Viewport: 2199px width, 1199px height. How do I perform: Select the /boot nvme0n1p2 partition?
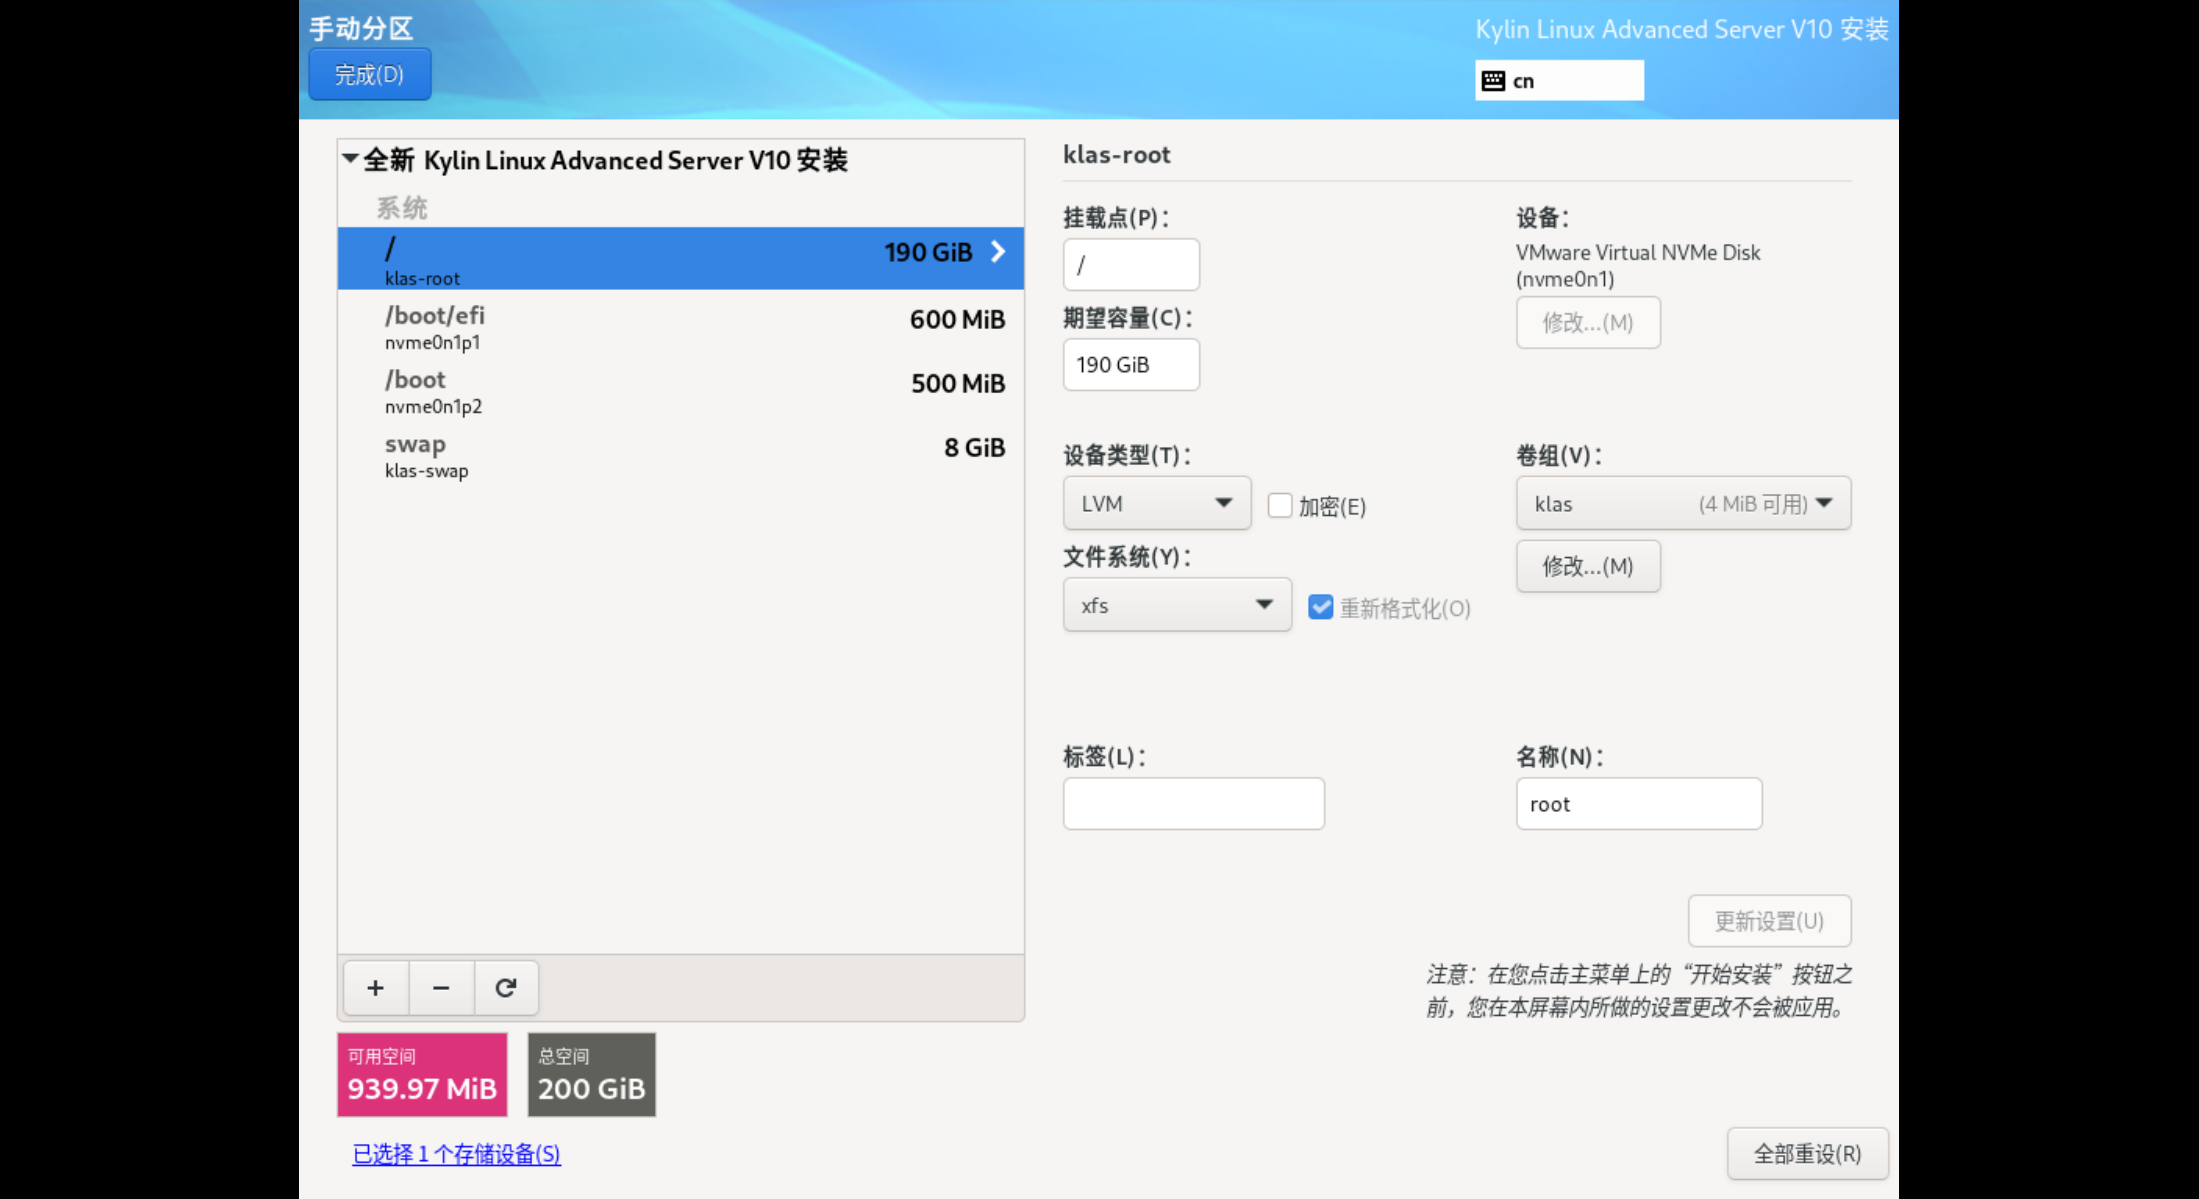coord(681,391)
